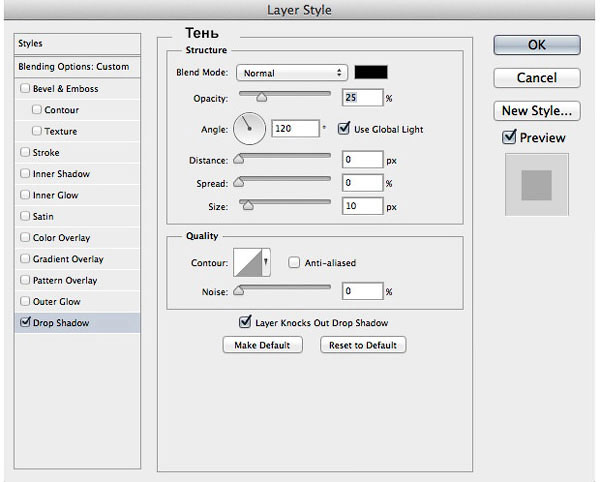Viewport: 600px width, 482px height.
Task: Click the Size slider handle
Action: click(x=248, y=205)
